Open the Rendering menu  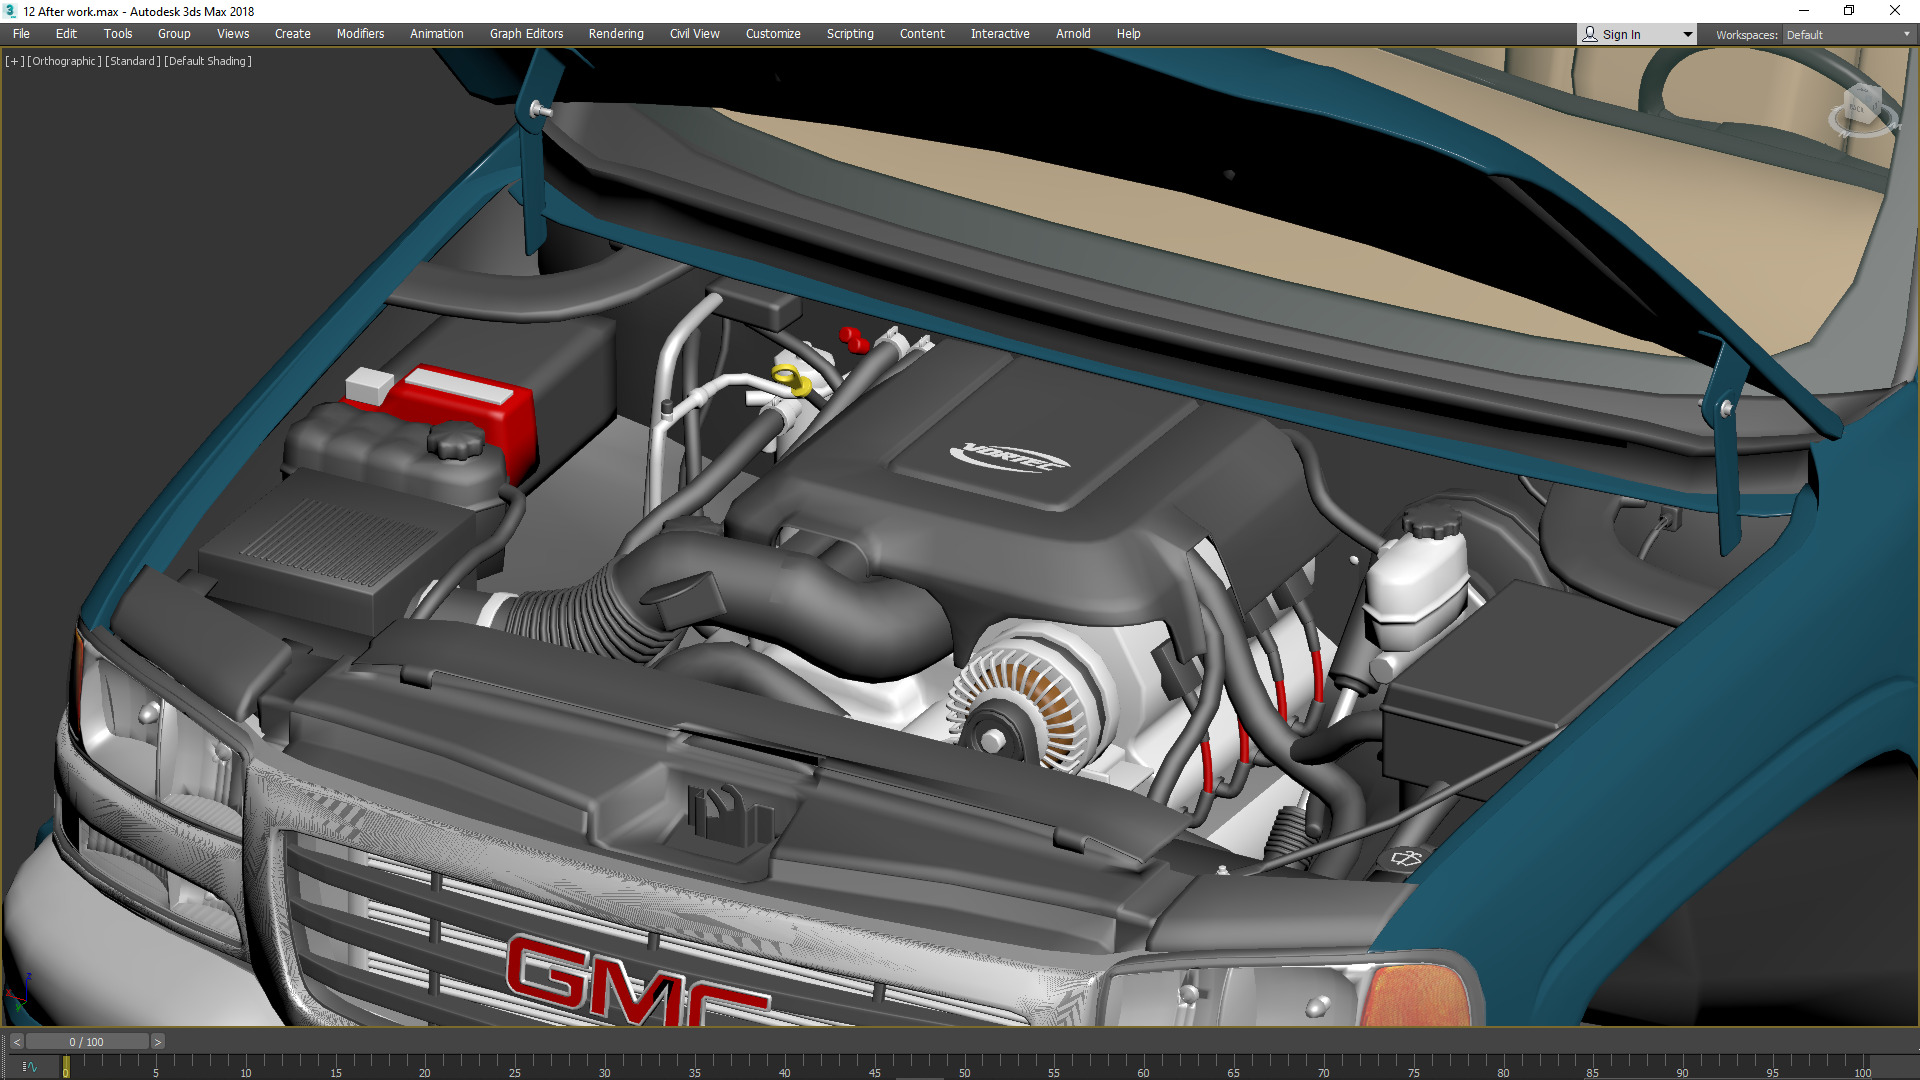615,34
